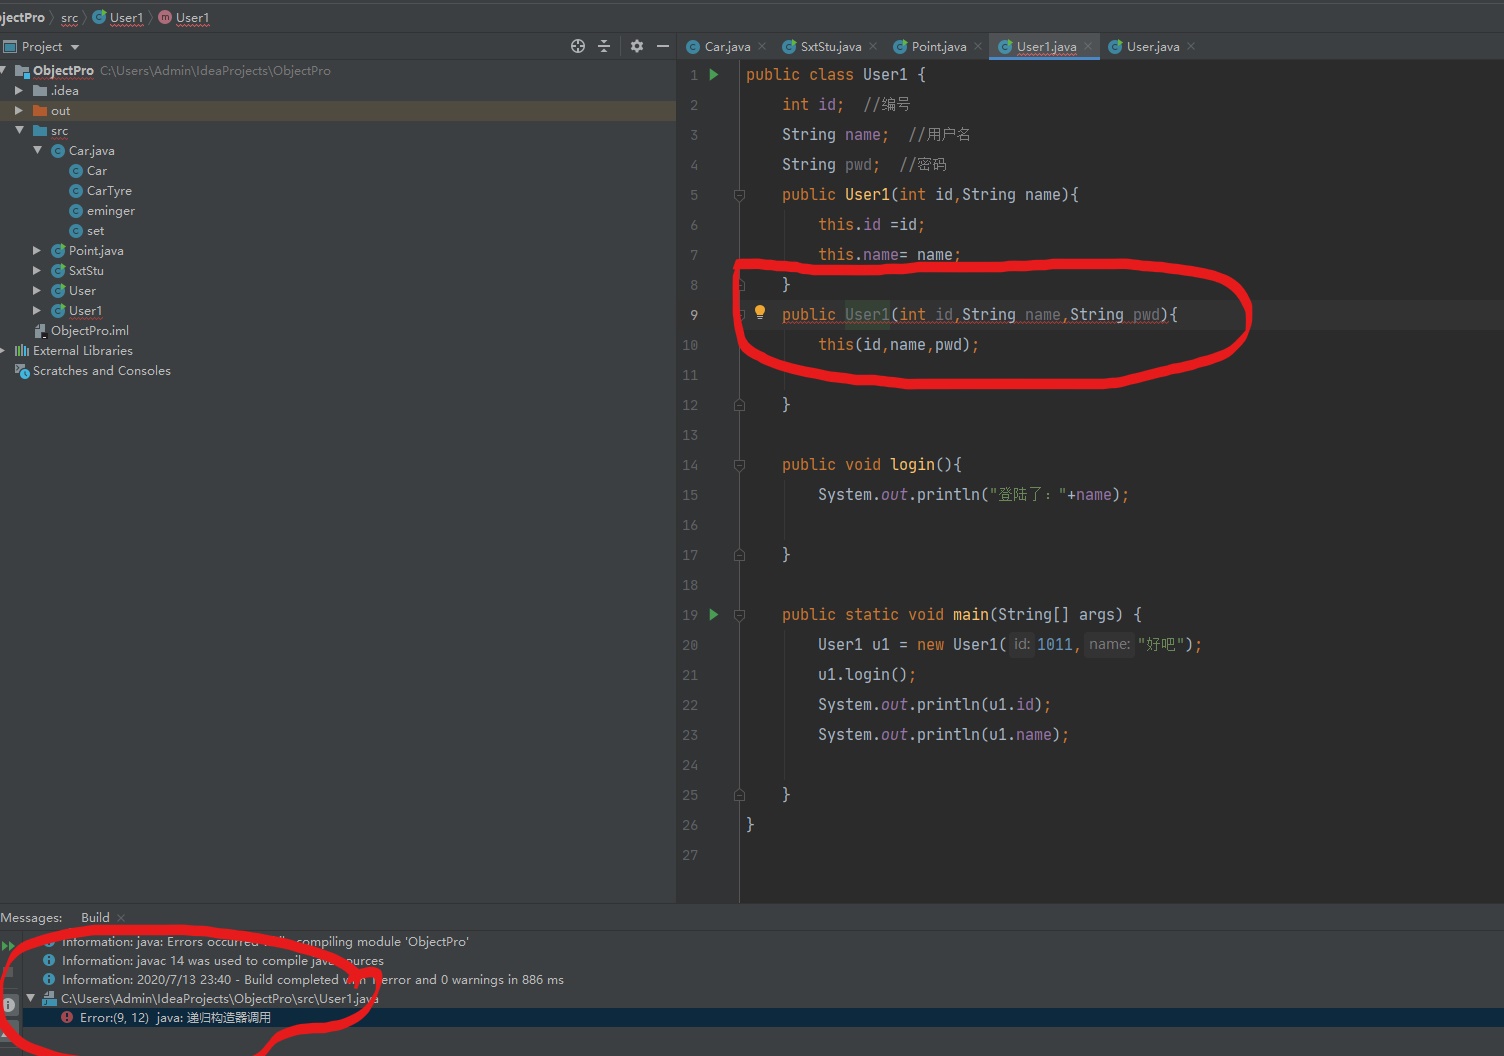
Task: Click the locate/scroll-from-source target icon
Action: coord(578,46)
